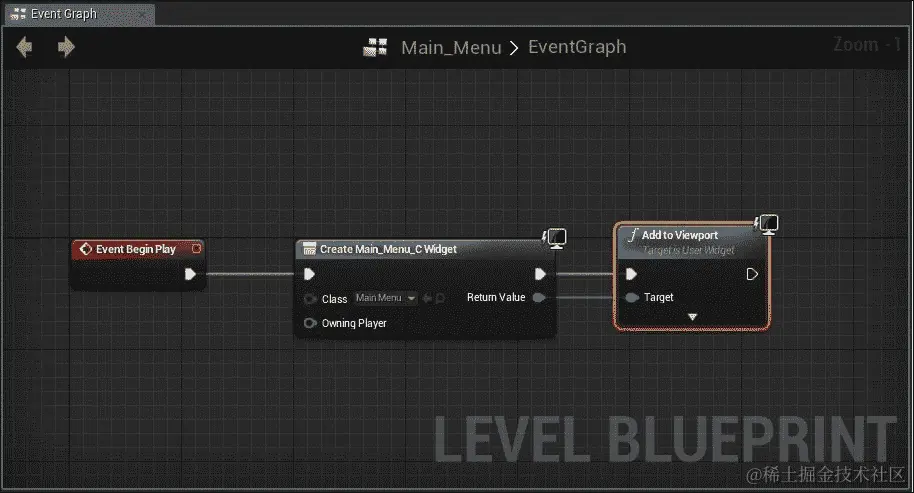
Task: Select the Create Main_Menu_C Widget node title
Action: (388, 249)
